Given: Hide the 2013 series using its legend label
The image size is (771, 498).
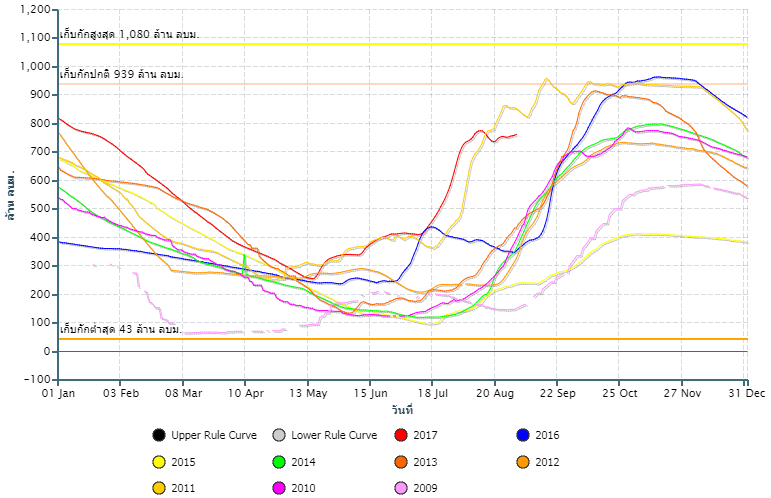Looking at the screenshot, I should [x=423, y=462].
